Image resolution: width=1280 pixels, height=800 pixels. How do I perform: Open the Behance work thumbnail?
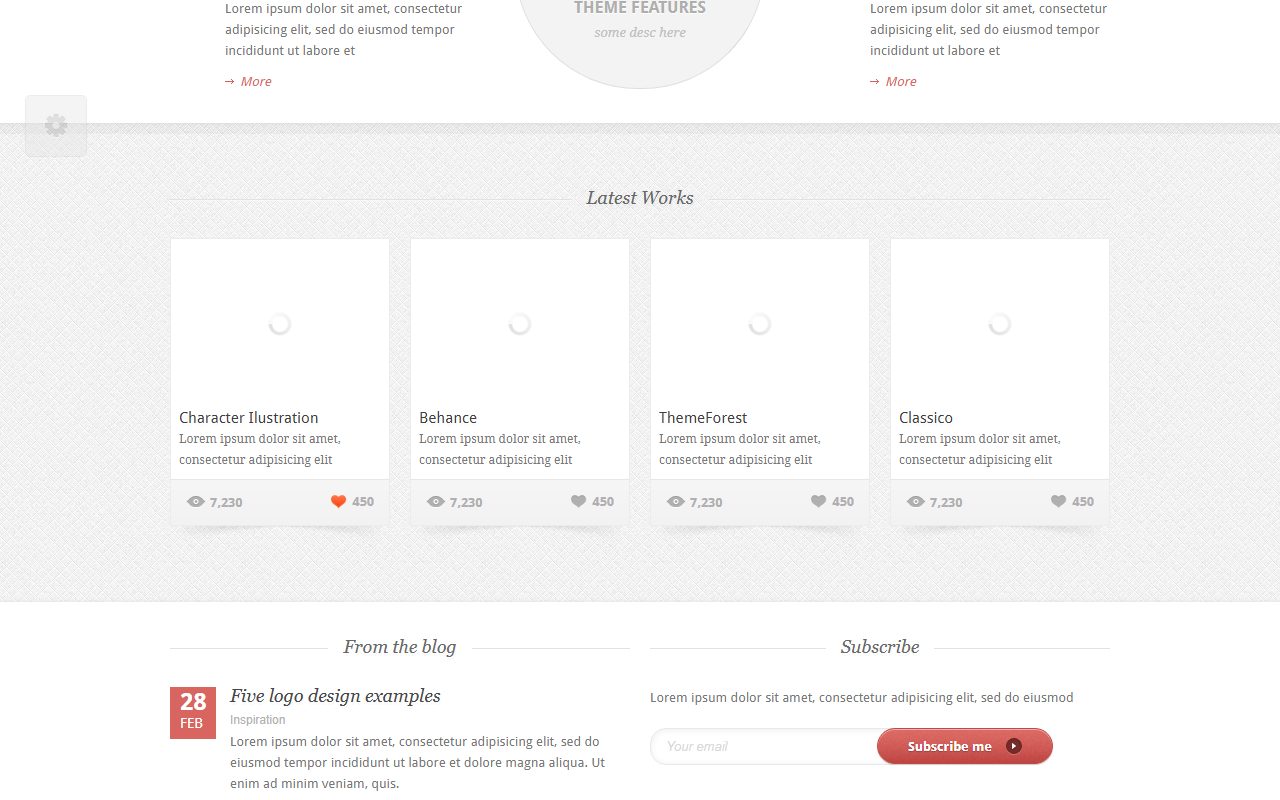point(520,322)
